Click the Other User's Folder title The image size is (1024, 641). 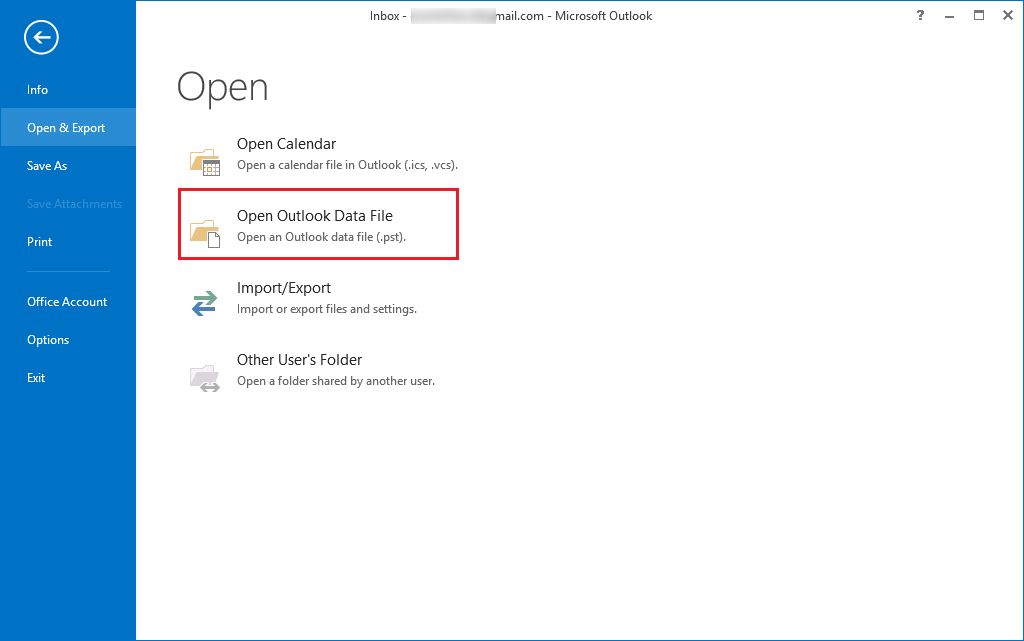coord(299,360)
